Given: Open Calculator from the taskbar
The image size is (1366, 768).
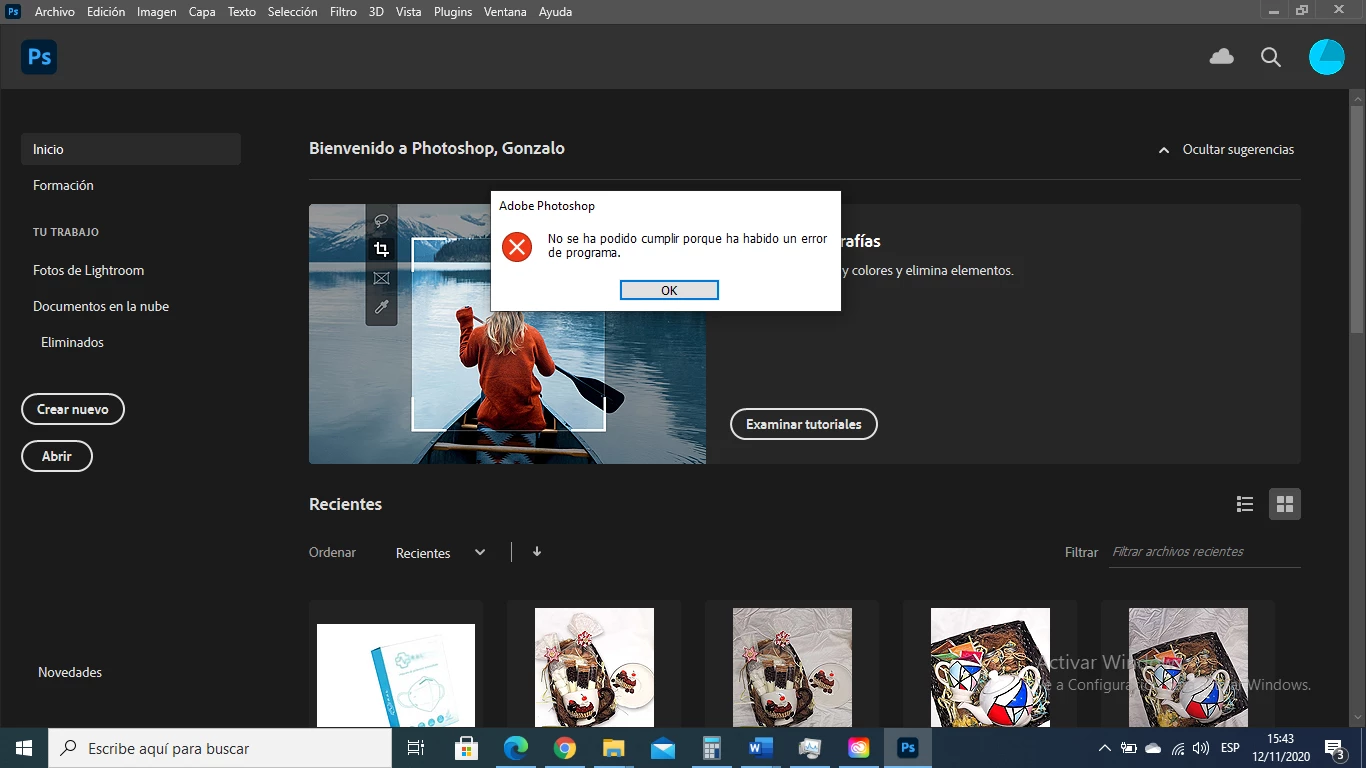Looking at the screenshot, I should click(x=711, y=748).
